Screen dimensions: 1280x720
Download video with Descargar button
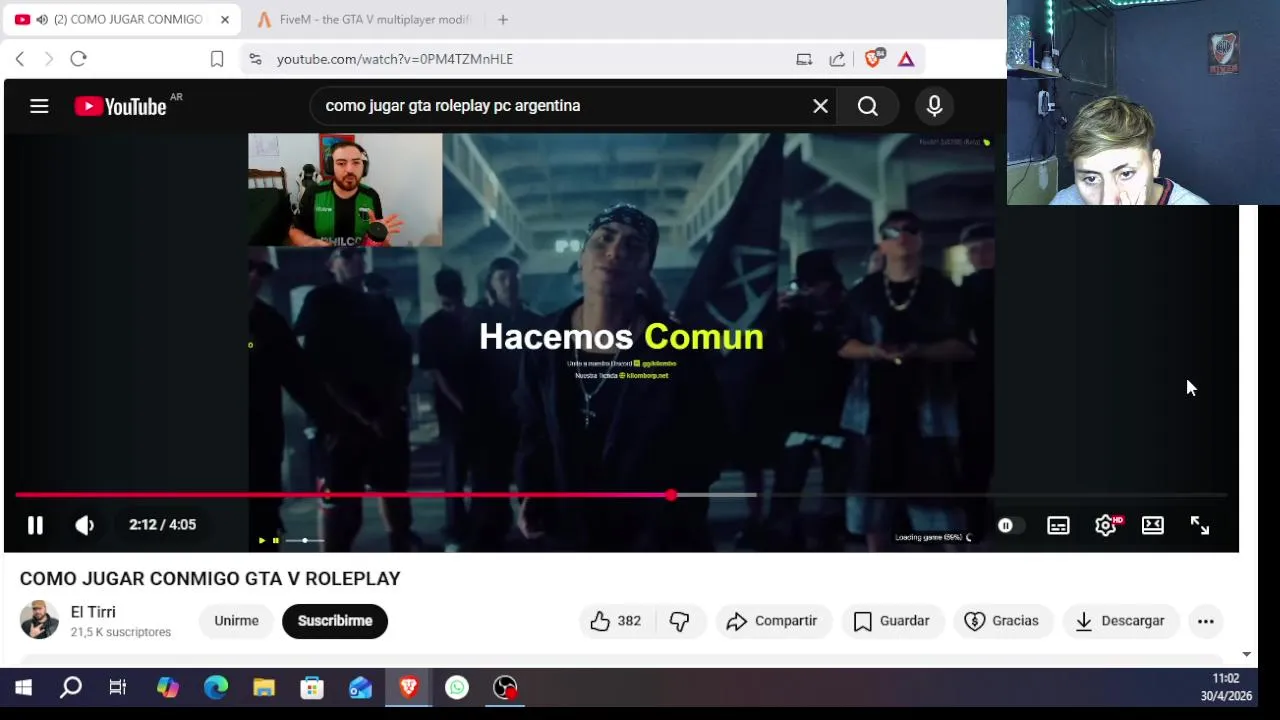point(1120,621)
